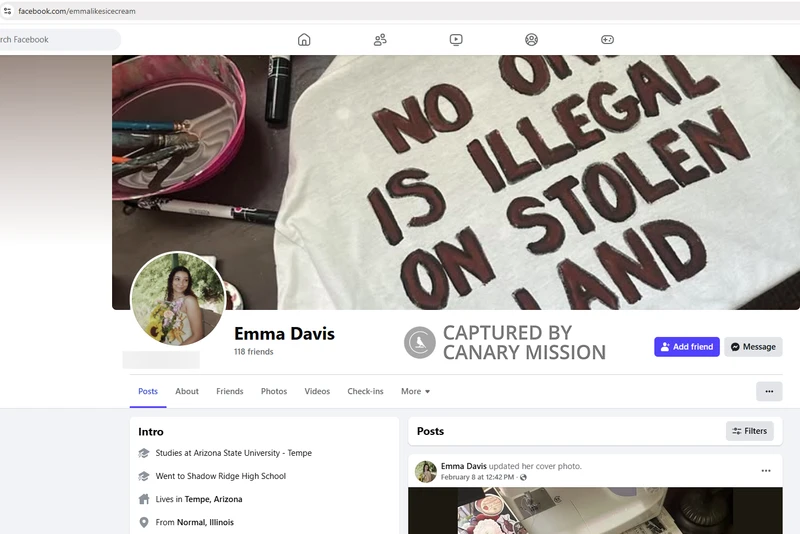Open the three-dot menu on Emma's post
This screenshot has height=534, width=800.
[766, 471]
